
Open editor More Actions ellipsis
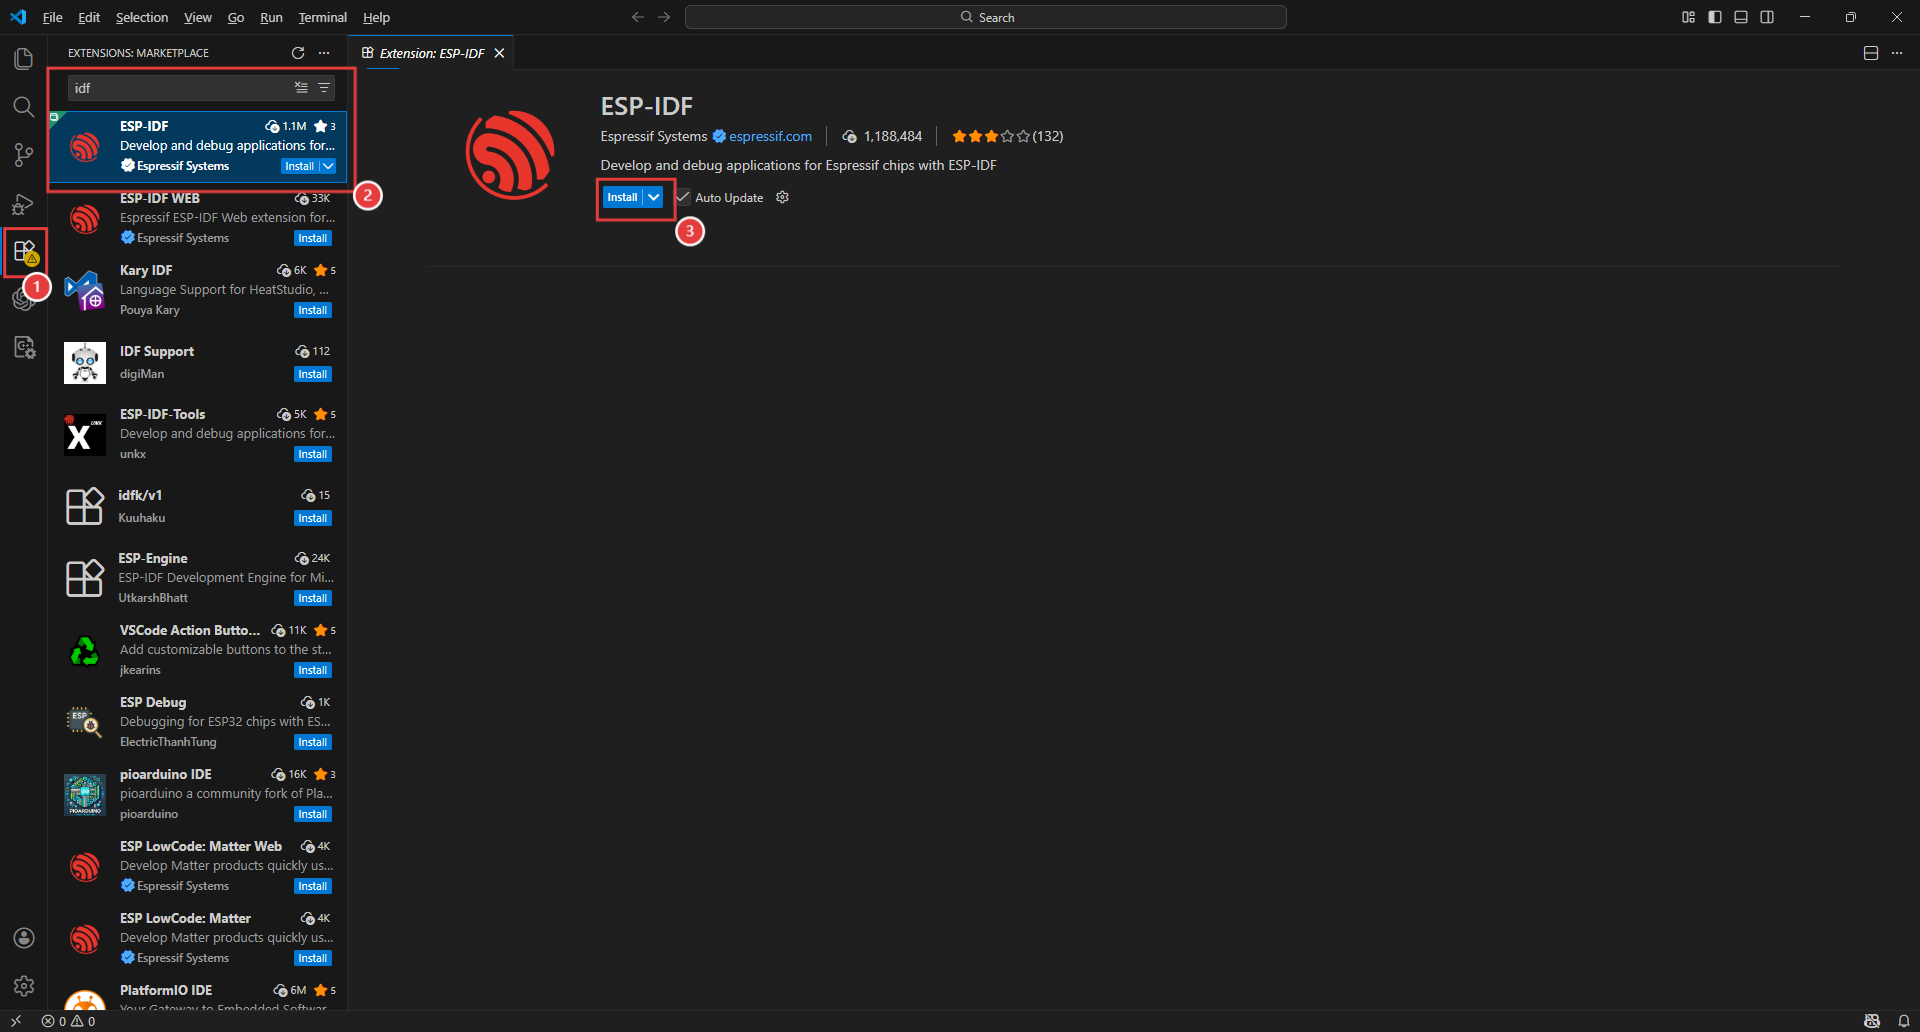(1897, 53)
